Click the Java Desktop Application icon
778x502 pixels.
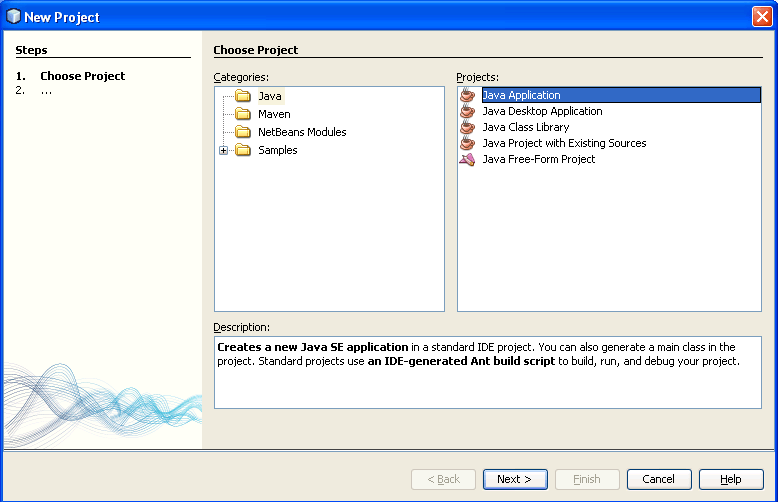click(x=467, y=111)
